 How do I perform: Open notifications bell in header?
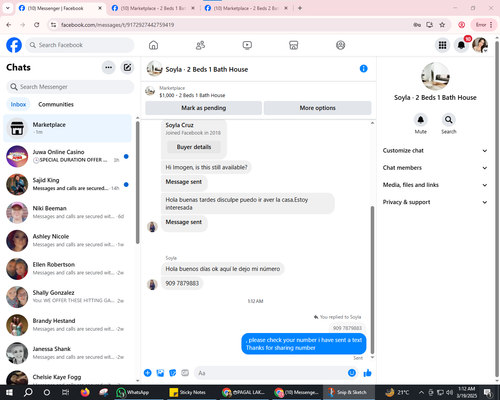coord(461,45)
